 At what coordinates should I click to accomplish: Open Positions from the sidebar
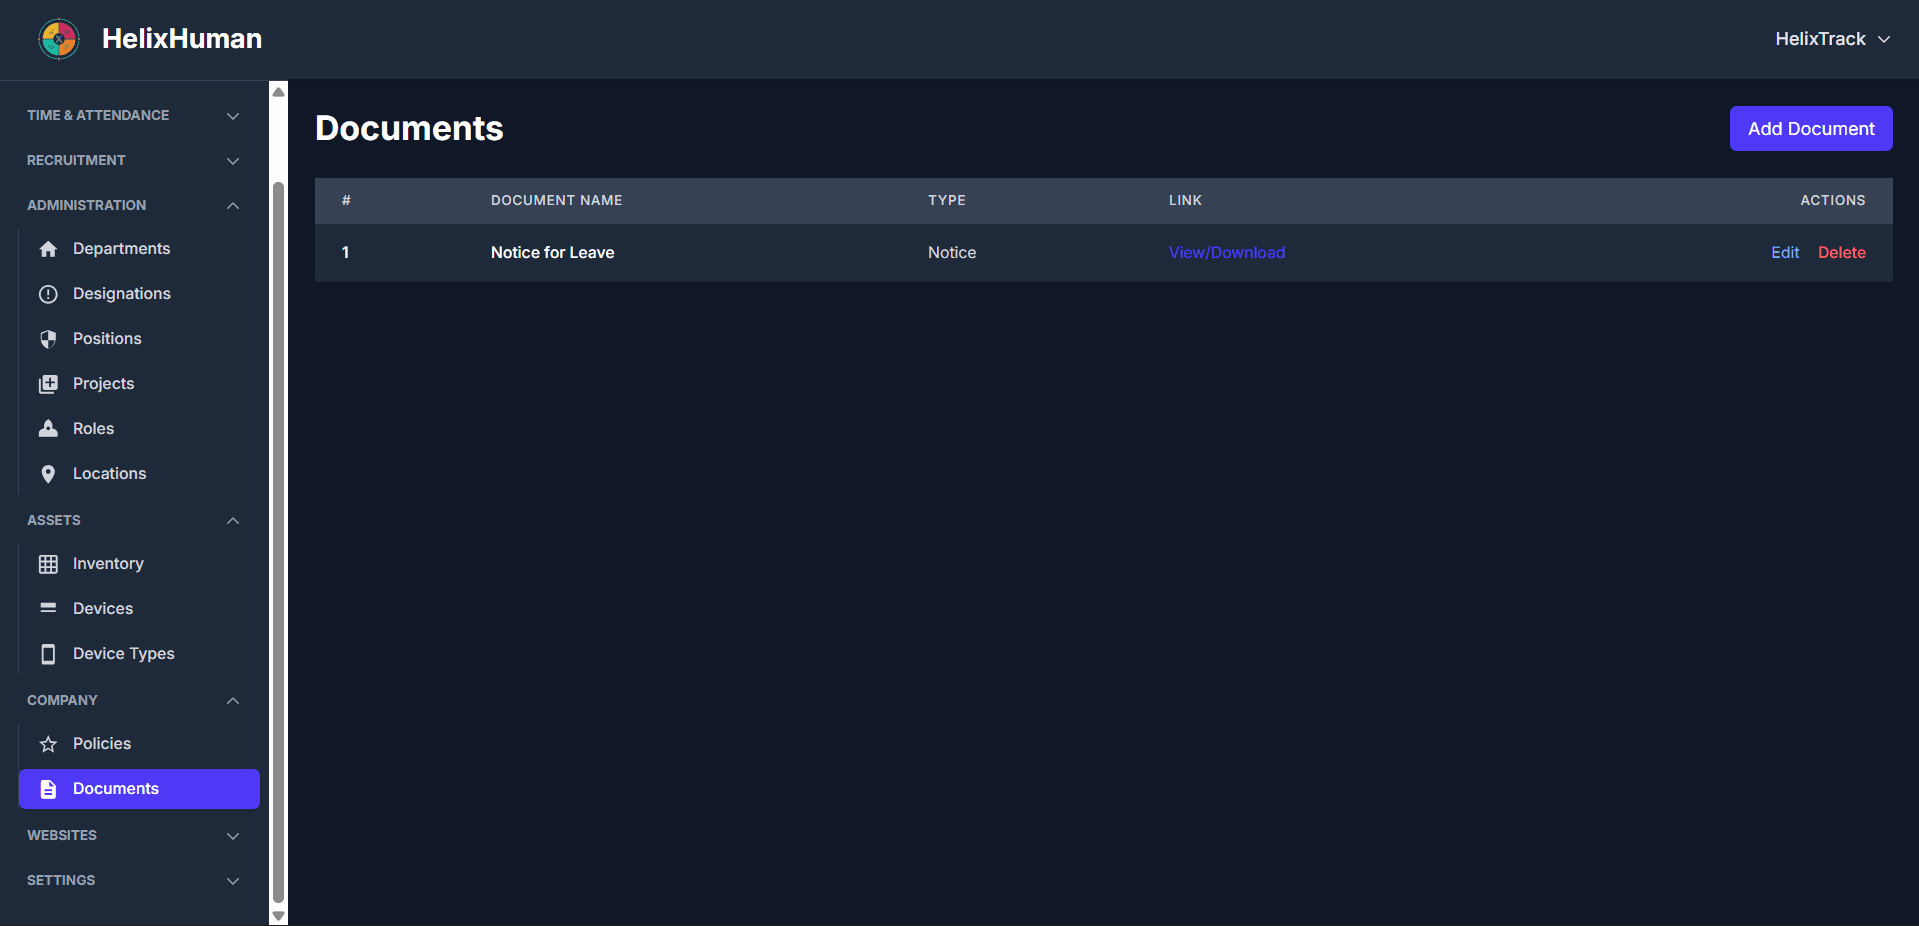point(139,339)
